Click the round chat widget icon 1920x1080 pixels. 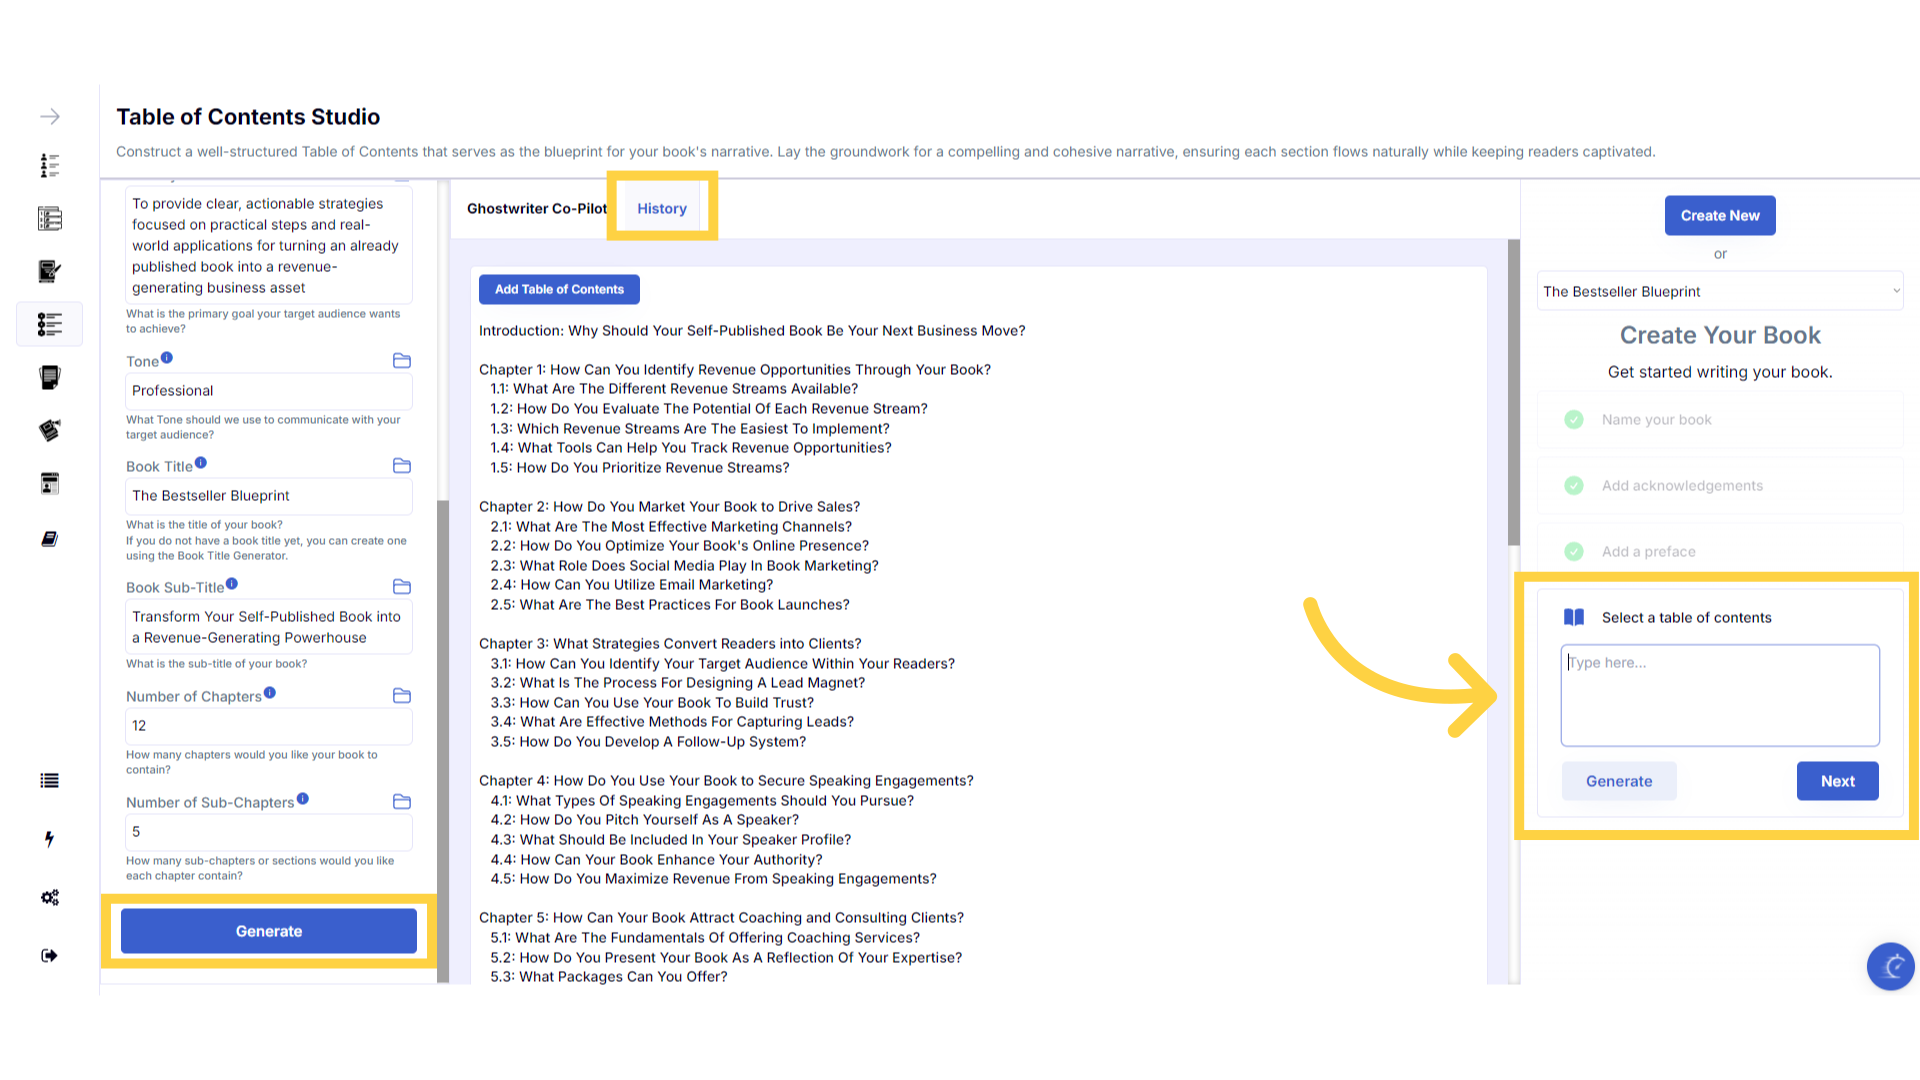click(1890, 966)
